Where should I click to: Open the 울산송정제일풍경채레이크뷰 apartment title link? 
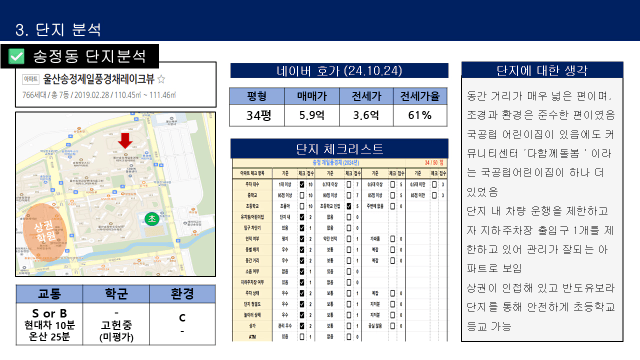[99, 79]
